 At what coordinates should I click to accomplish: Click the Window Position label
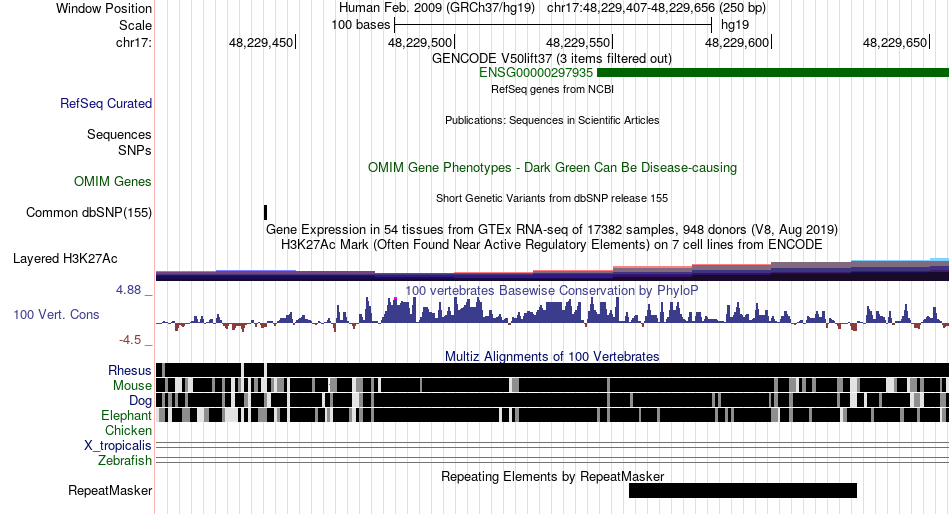[104, 8]
